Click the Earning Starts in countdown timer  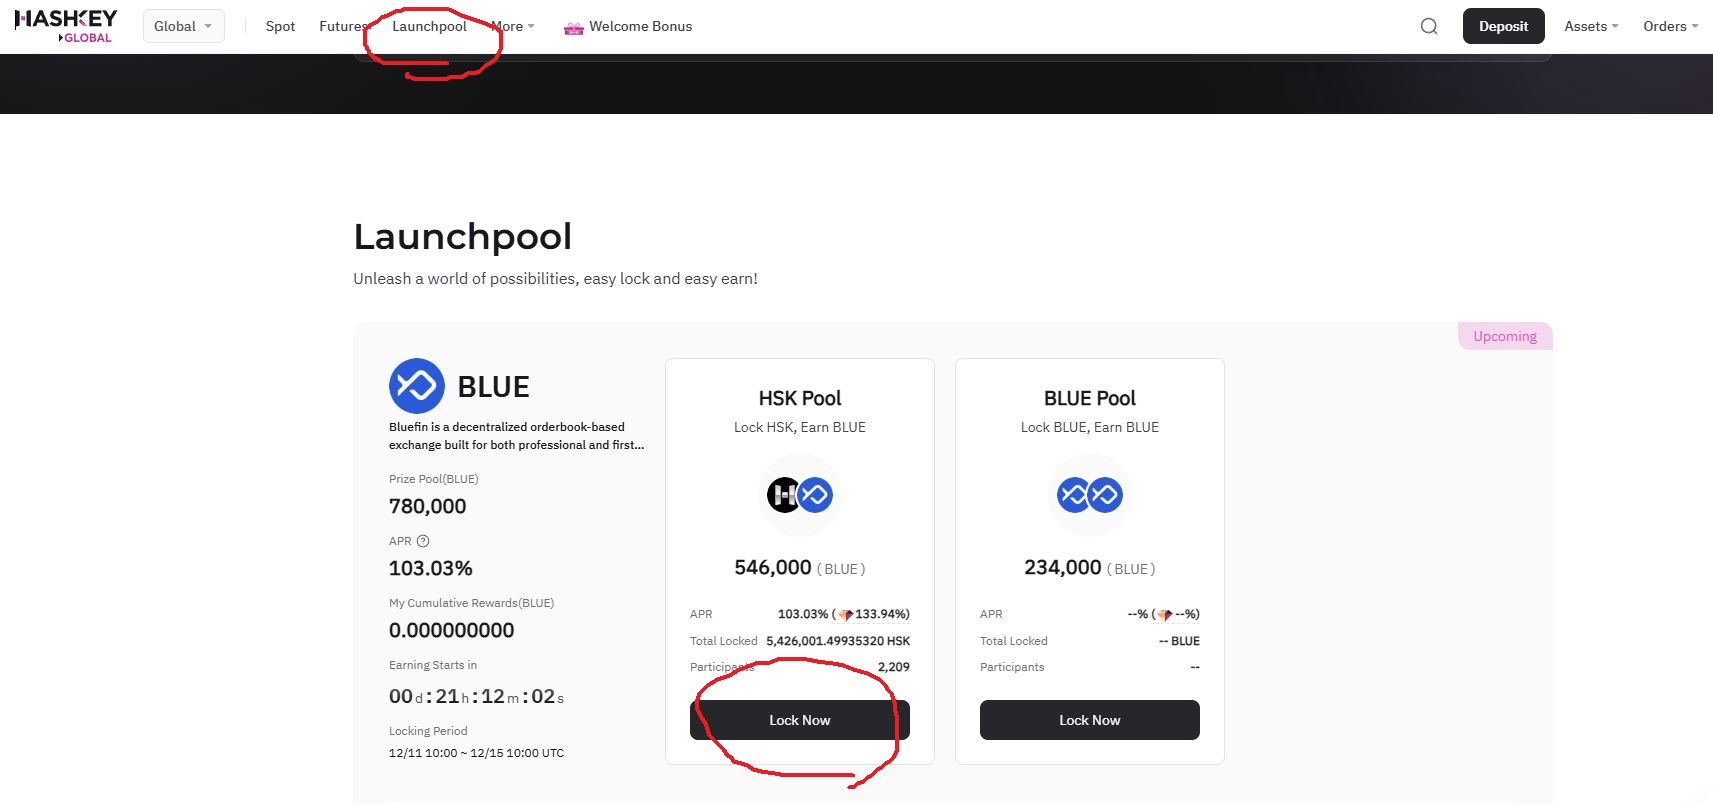coord(477,696)
